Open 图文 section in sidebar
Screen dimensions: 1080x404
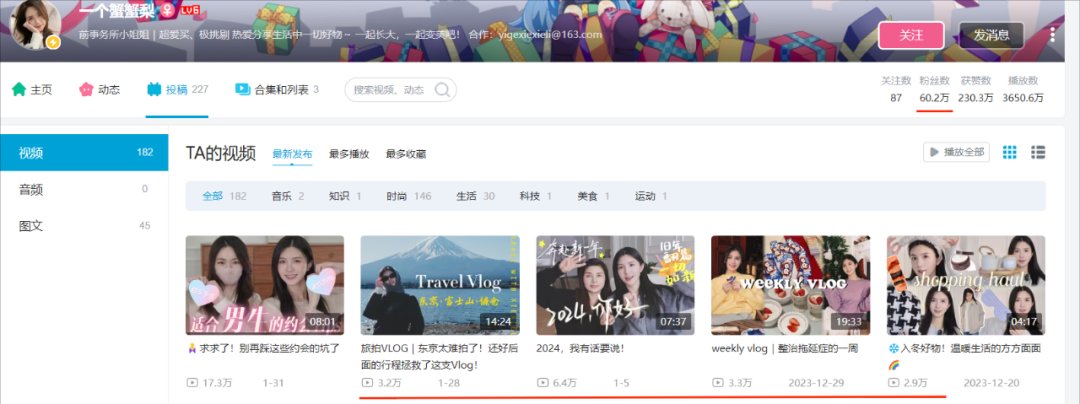(x=32, y=225)
